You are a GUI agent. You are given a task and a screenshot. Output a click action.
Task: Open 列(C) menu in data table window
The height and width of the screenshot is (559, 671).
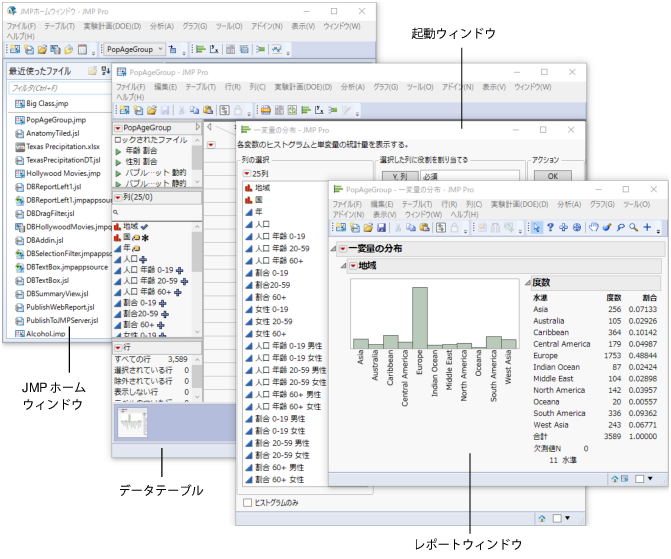coord(258,87)
